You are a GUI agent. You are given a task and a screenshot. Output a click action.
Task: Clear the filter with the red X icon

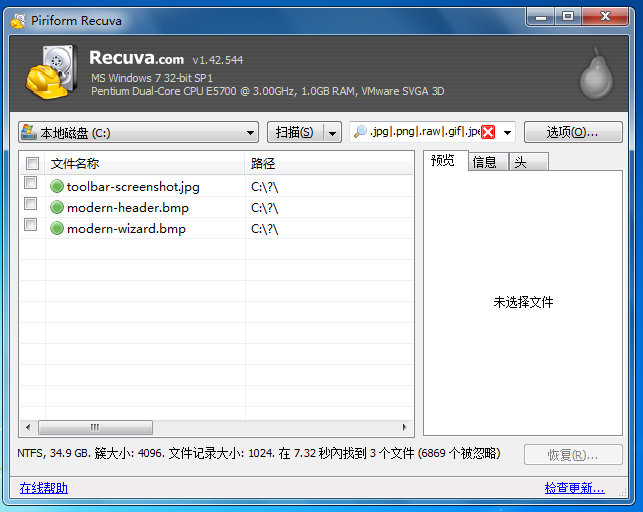click(488, 132)
